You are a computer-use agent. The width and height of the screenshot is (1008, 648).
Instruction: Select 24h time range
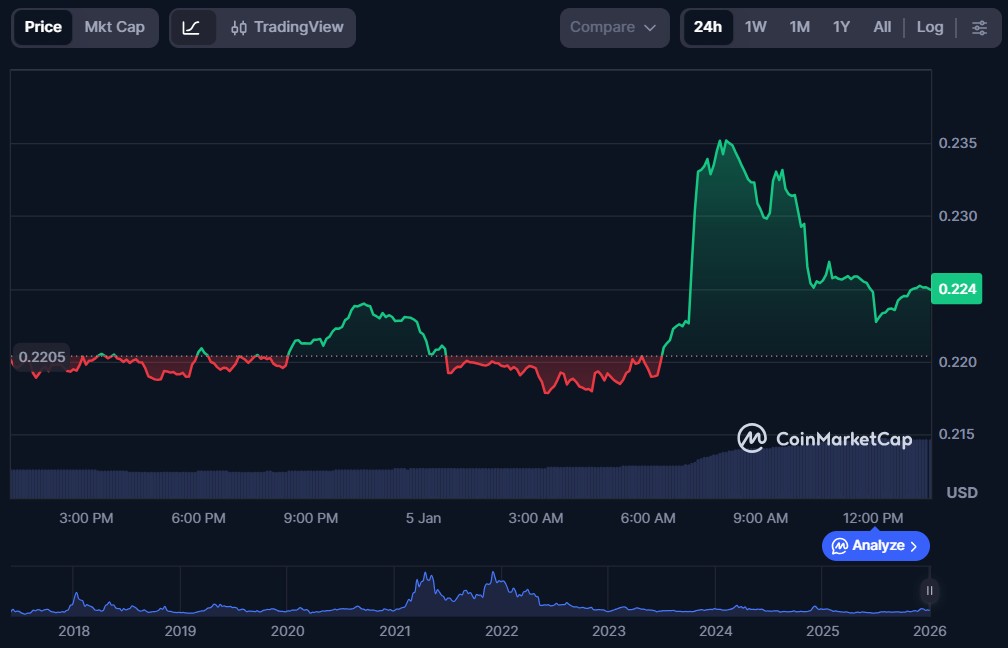(708, 27)
